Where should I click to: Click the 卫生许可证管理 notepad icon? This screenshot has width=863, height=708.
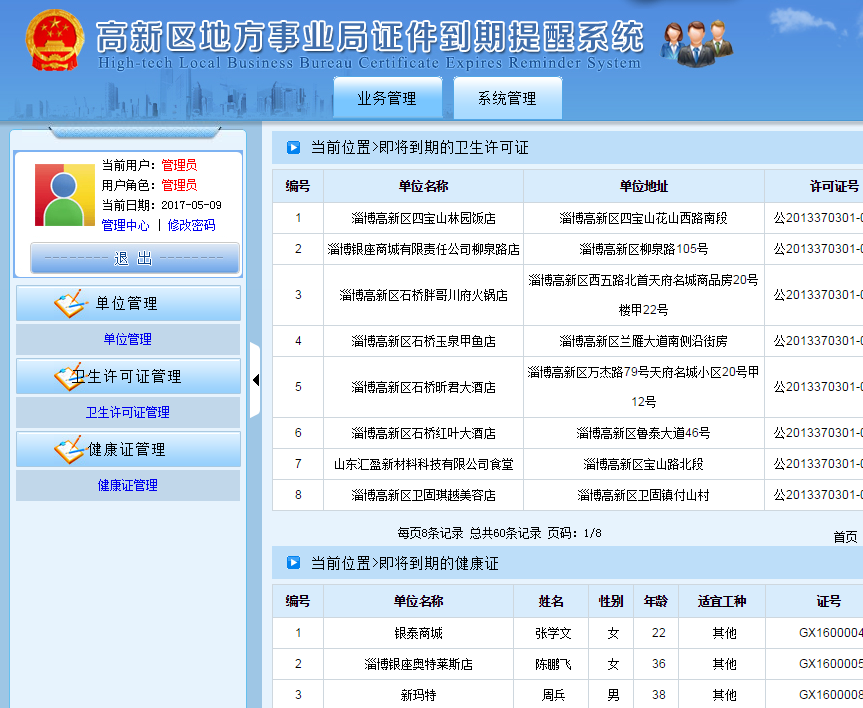click(69, 377)
